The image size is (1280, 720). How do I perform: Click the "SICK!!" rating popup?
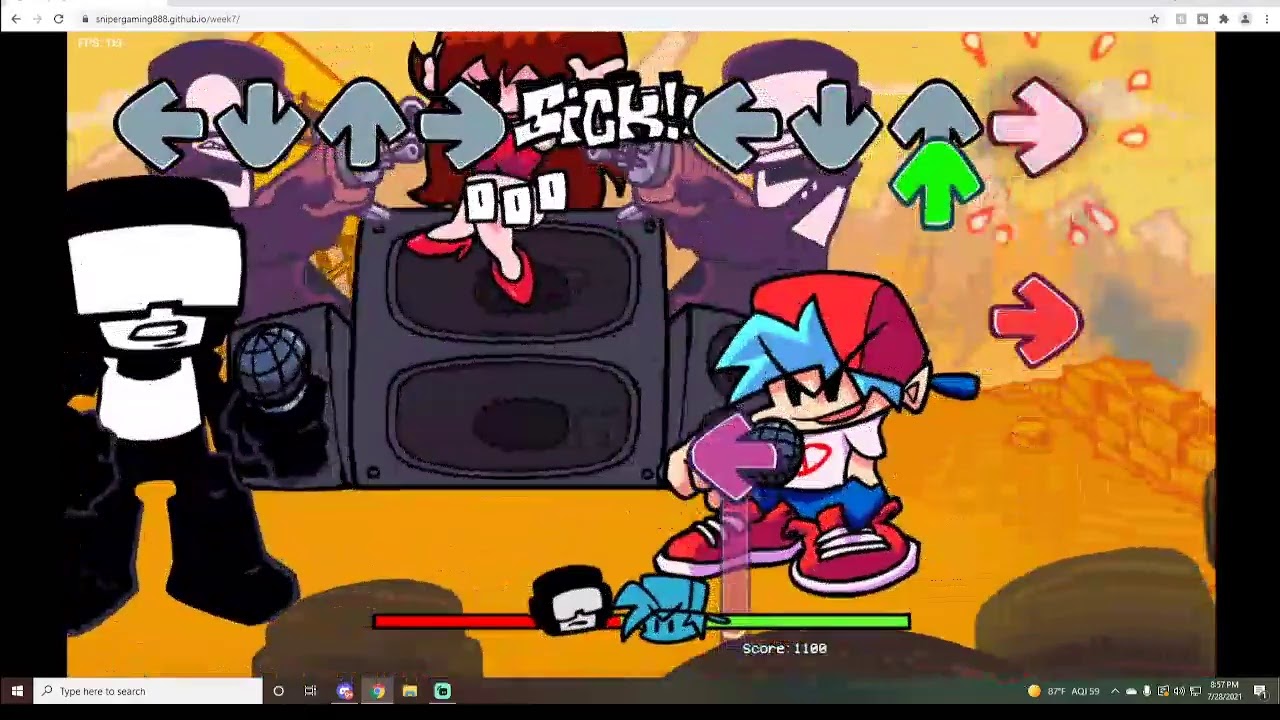tap(603, 113)
